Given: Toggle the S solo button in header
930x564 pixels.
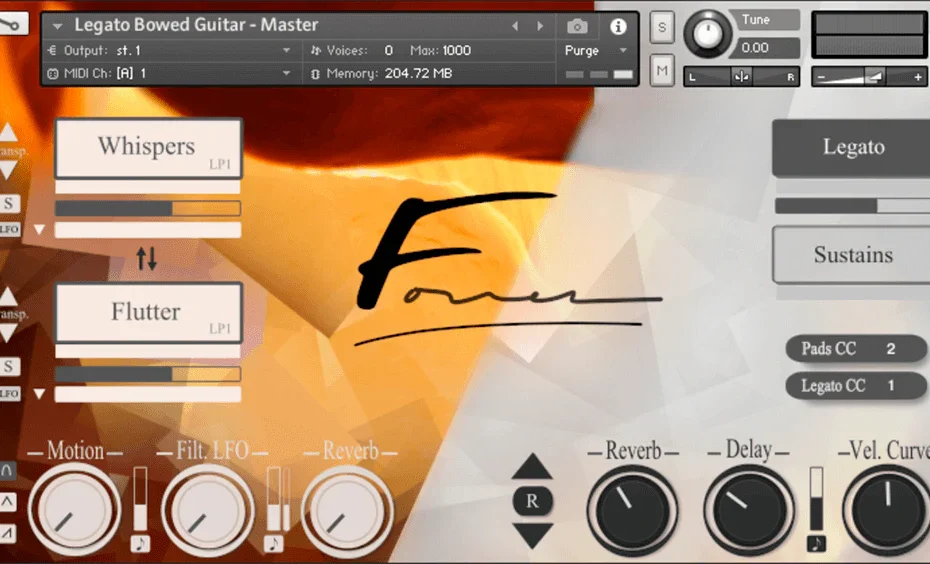Looking at the screenshot, I should (x=662, y=29).
